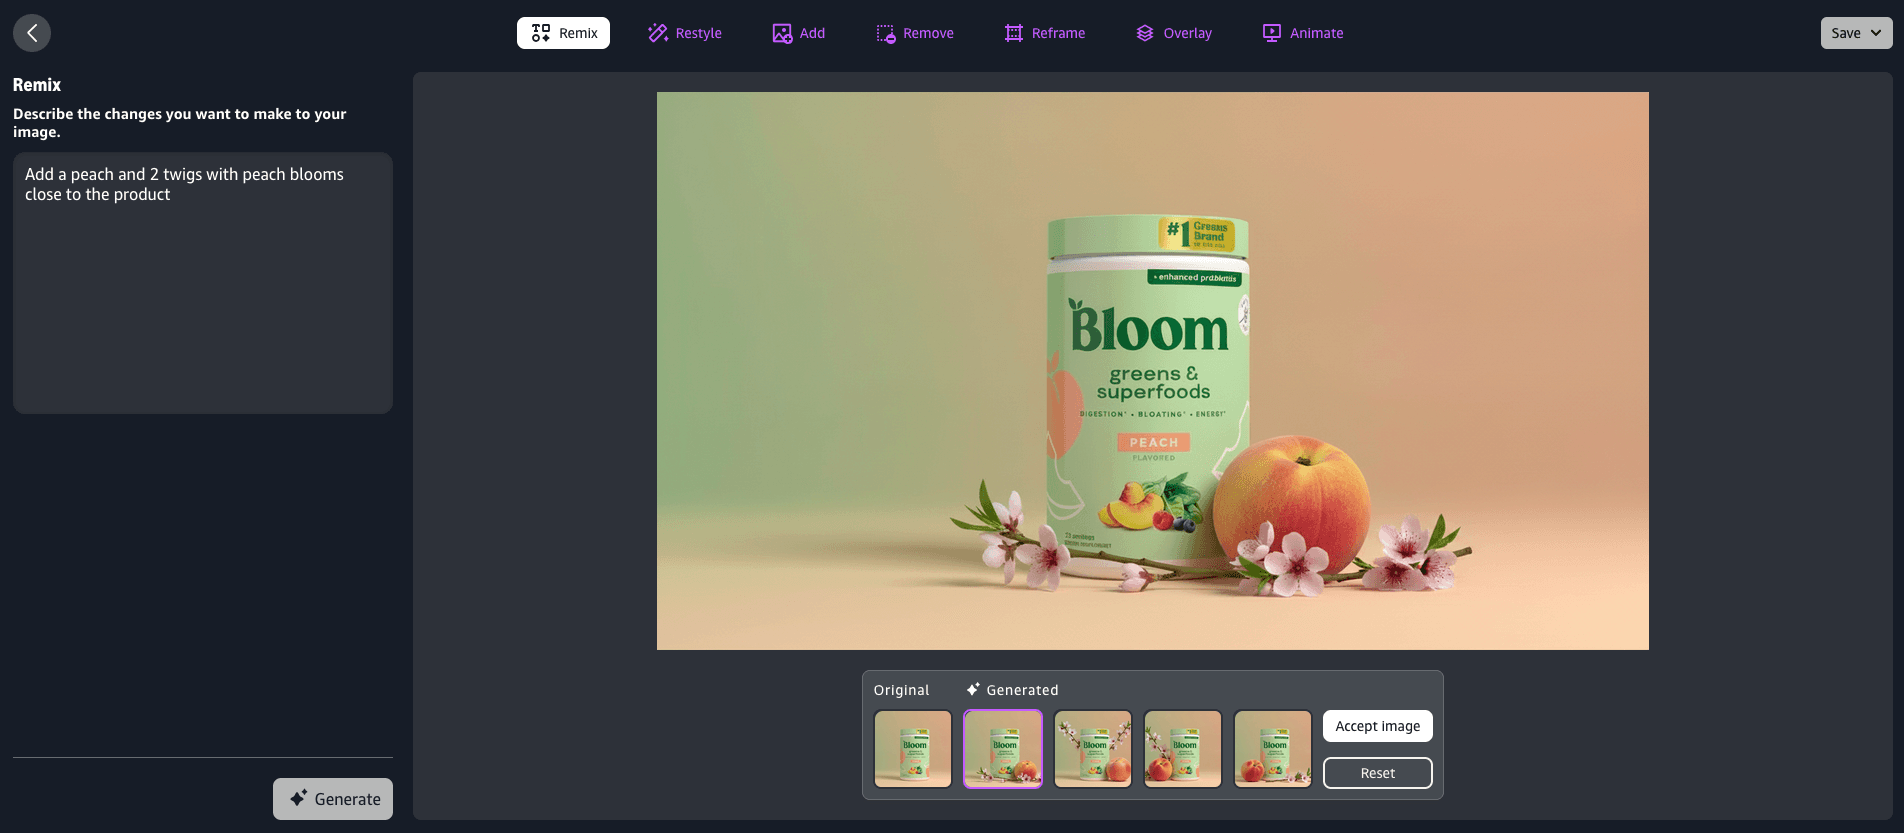Switch to the Remove tab
The image size is (1904, 833).
point(915,33)
